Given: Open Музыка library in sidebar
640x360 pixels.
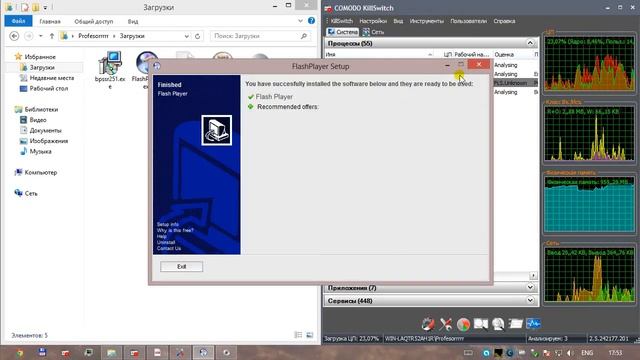Looking at the screenshot, I should pos(40,151).
